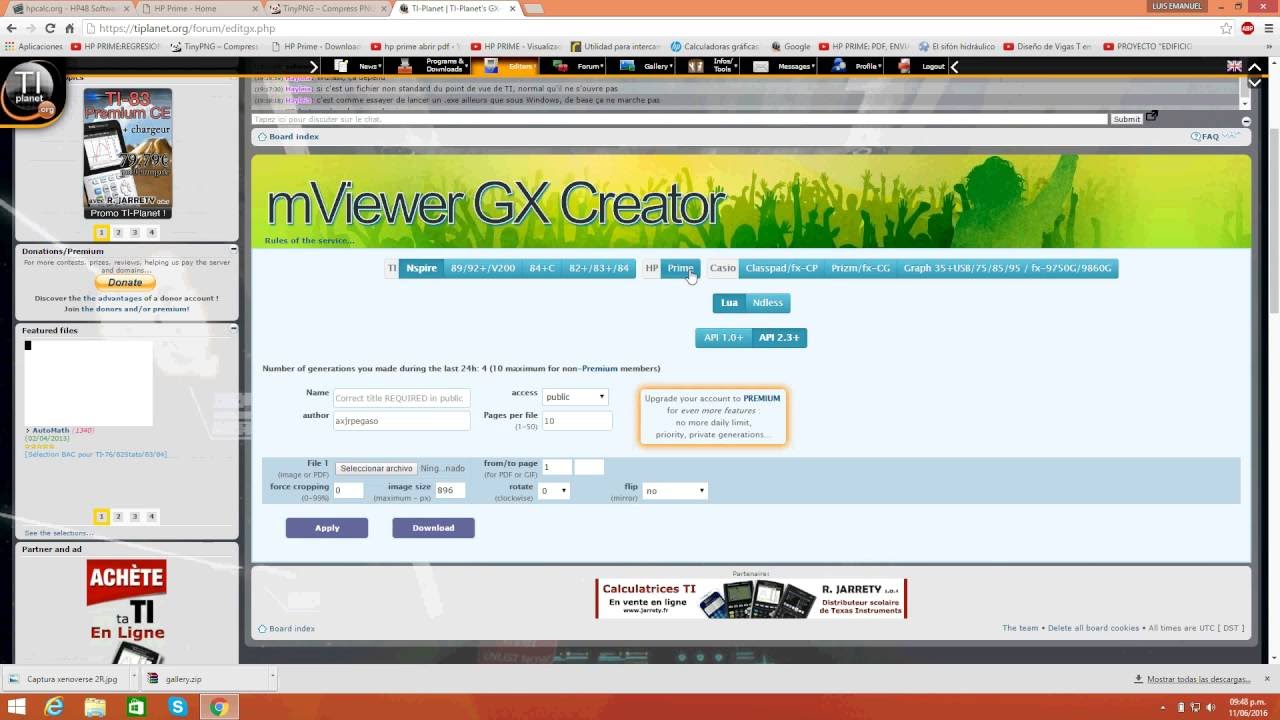1280x720 pixels.
Task: Click the UK flag language icon
Action: 1235,66
